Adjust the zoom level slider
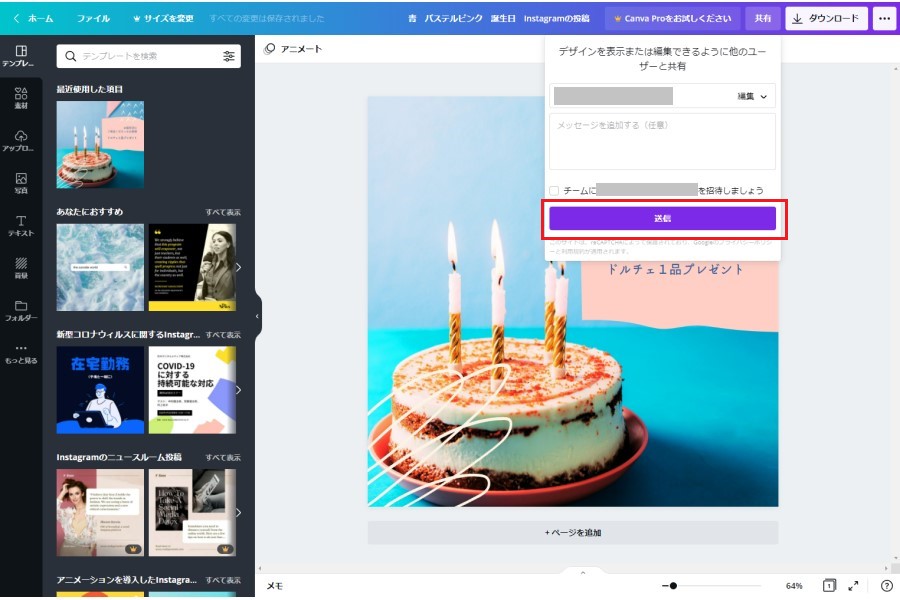 coord(673,586)
